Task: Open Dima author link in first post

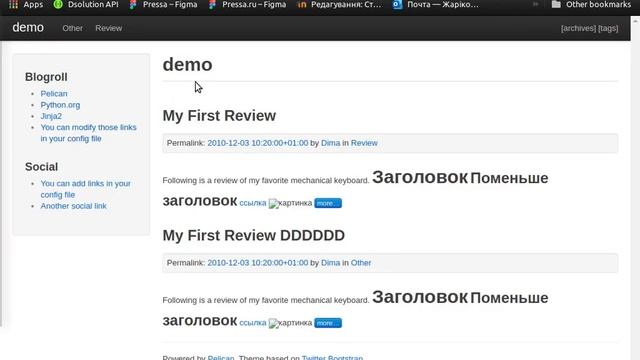Action: (330, 143)
